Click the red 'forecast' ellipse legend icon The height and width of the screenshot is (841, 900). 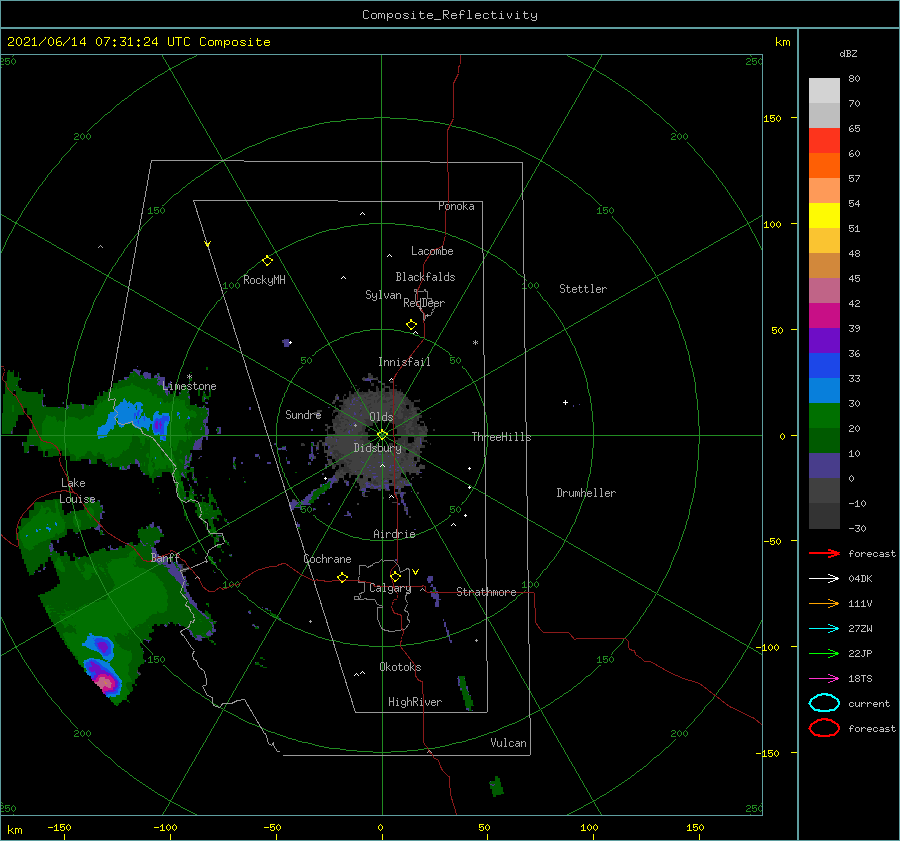824,728
